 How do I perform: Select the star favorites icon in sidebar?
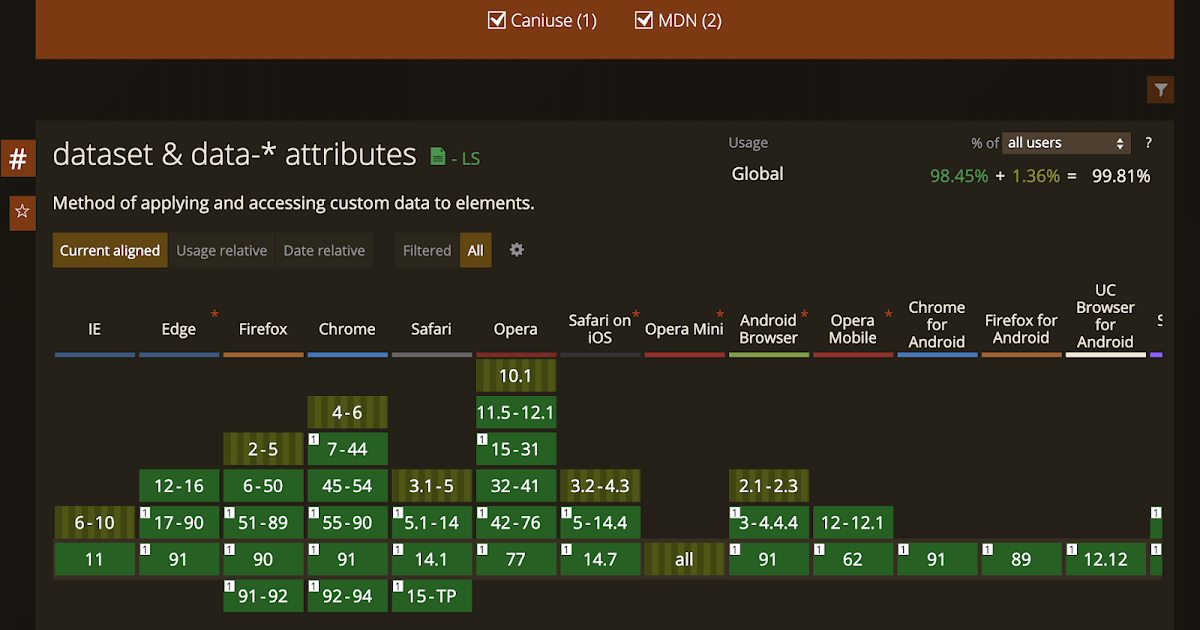21,213
